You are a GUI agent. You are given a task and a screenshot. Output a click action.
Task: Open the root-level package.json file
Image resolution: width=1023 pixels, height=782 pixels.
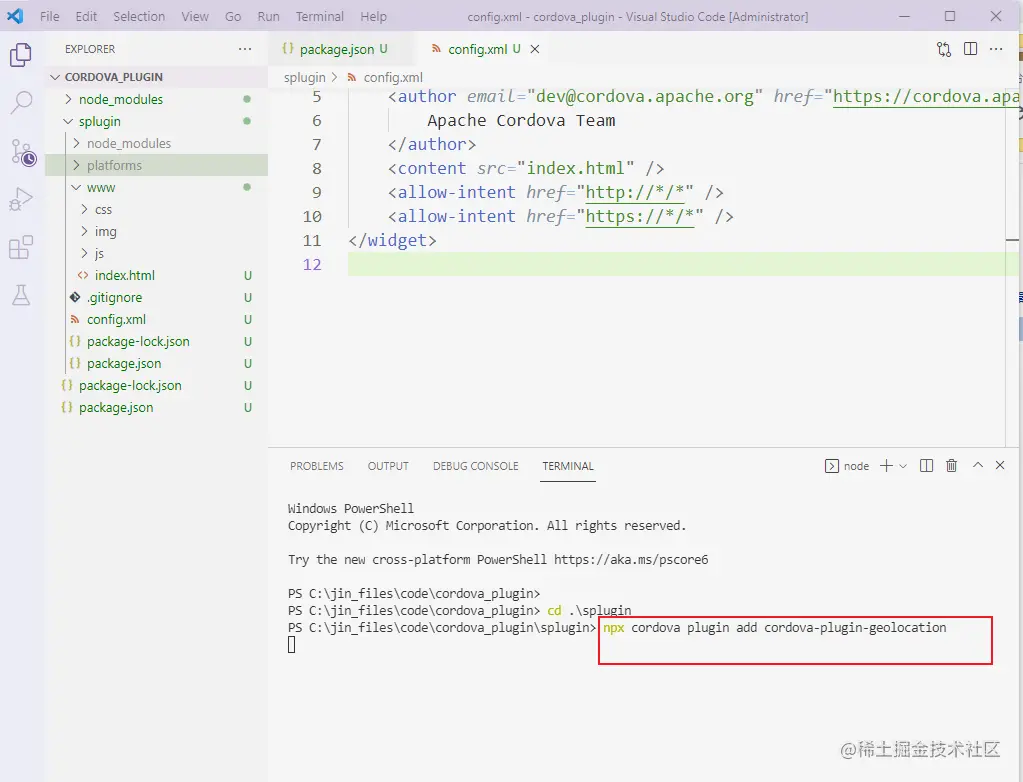point(157,408)
